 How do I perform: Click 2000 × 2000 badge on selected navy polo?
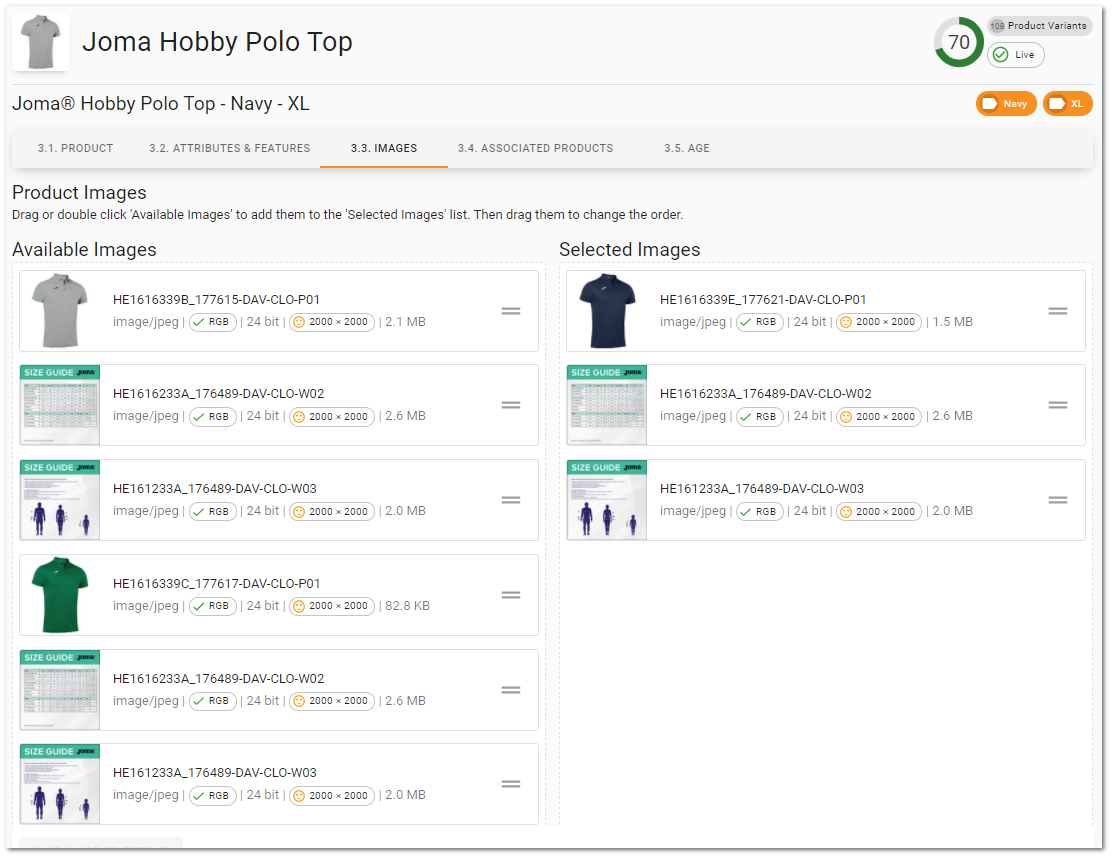[x=879, y=322]
